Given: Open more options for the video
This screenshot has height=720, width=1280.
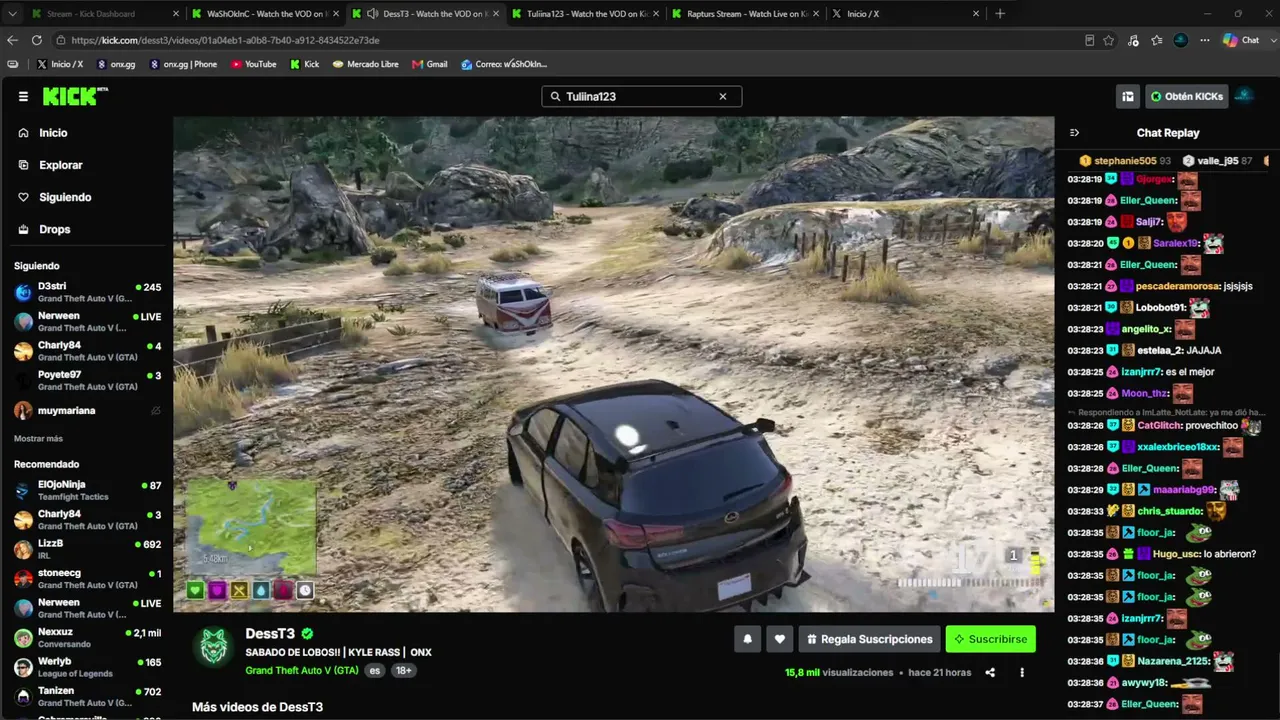Looking at the screenshot, I should (1022, 673).
